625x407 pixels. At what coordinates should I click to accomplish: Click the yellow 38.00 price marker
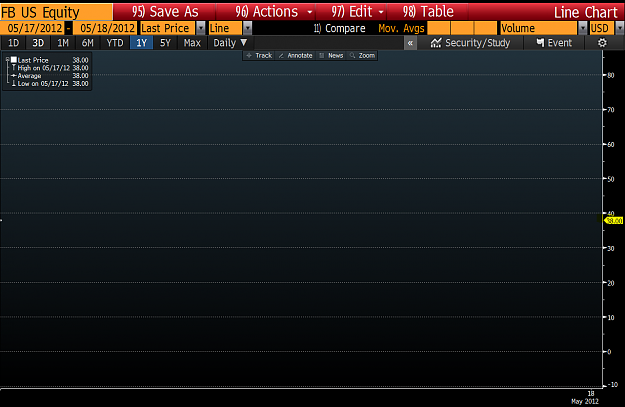tap(614, 220)
